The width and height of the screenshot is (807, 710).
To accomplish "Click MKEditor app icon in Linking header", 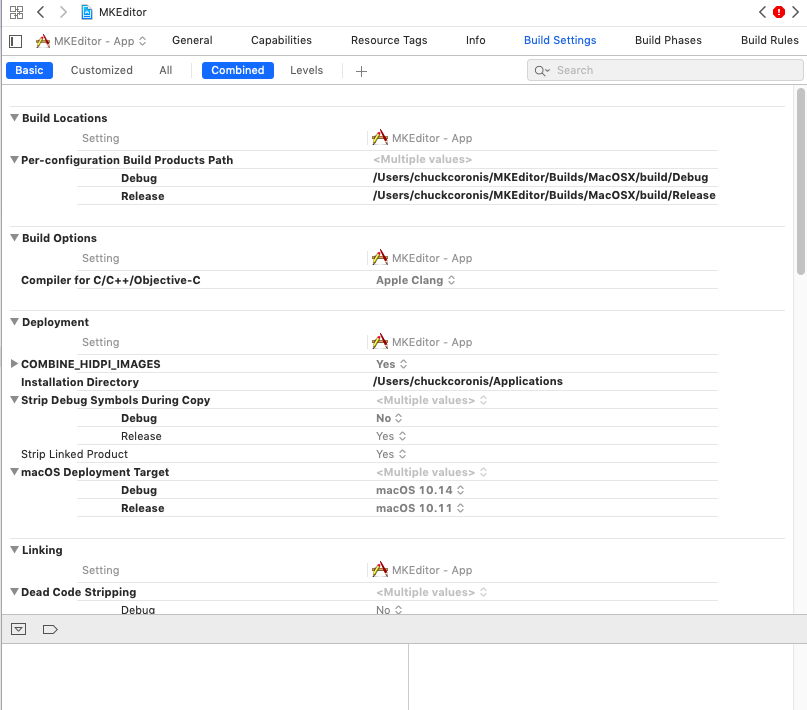I will [380, 570].
